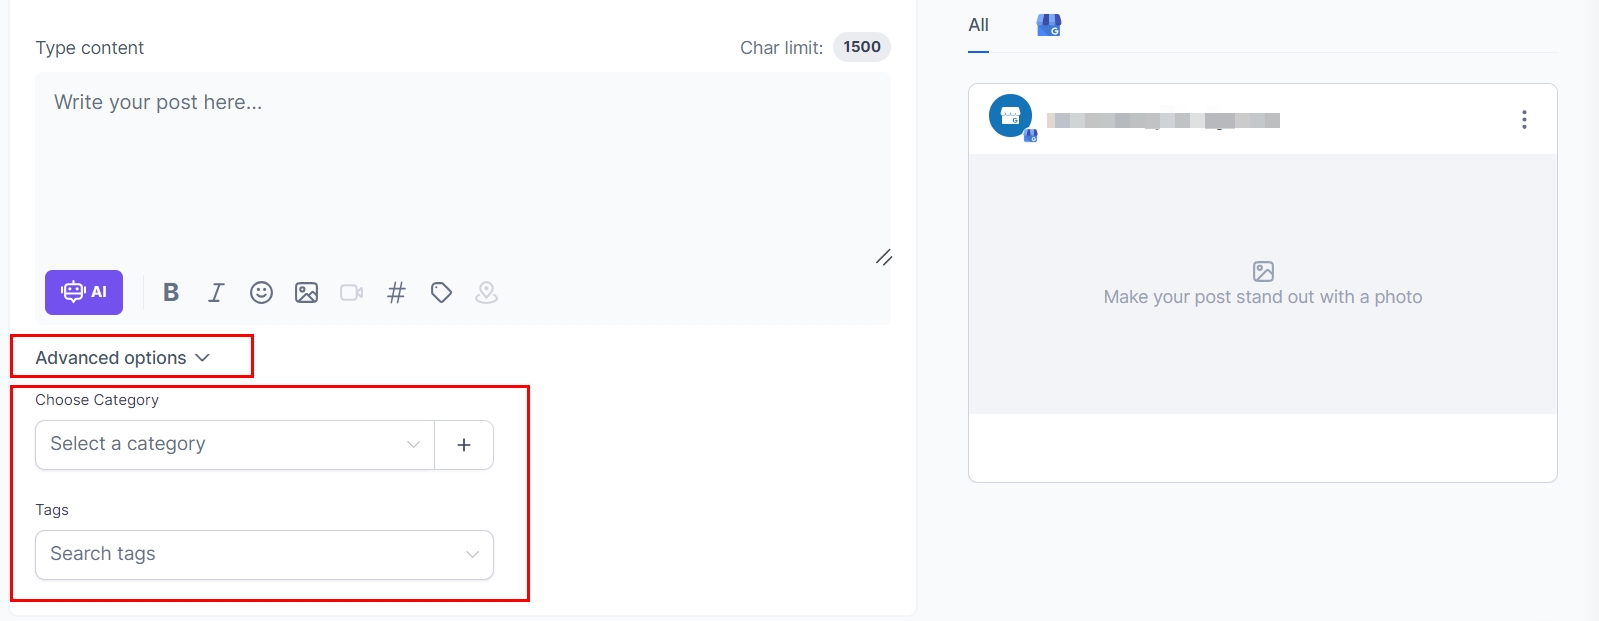Click the profile avatar in preview

(x=1011, y=117)
